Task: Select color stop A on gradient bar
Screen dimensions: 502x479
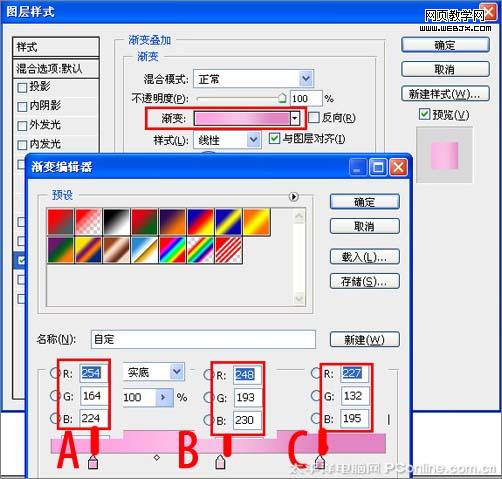Action: coord(93,462)
